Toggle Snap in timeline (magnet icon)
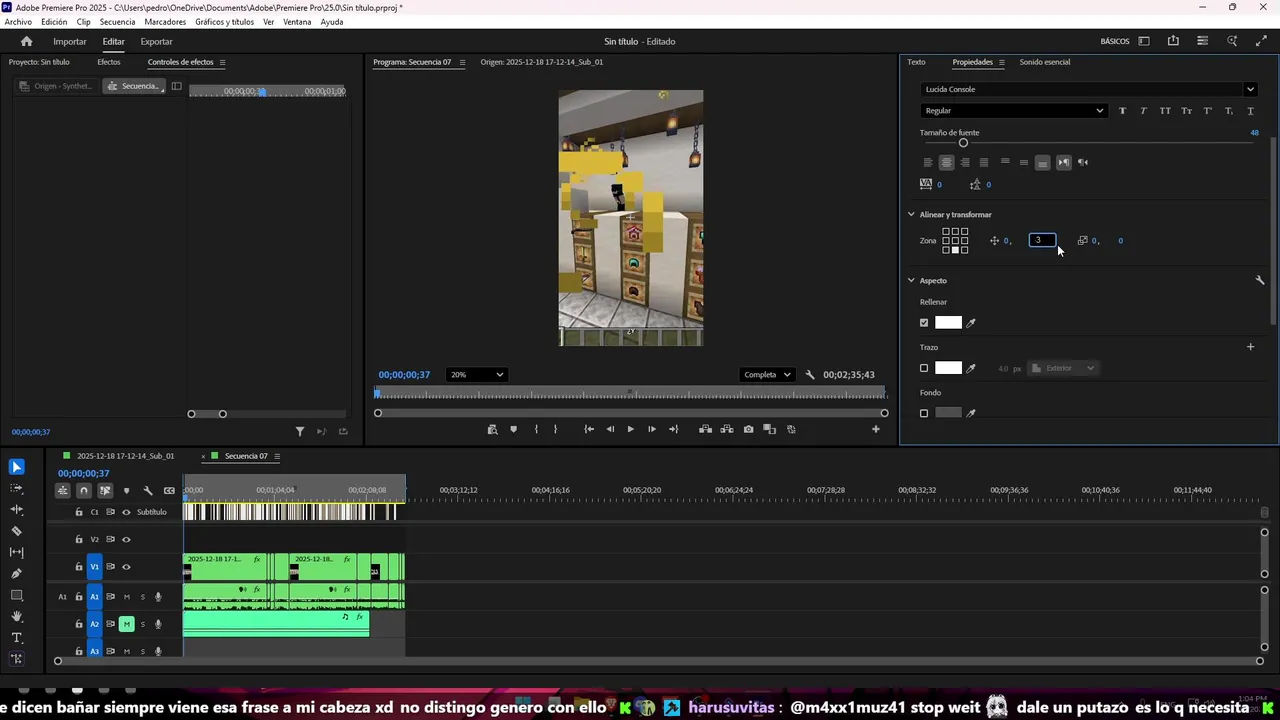Screen dimensions: 1280x720 [84, 490]
